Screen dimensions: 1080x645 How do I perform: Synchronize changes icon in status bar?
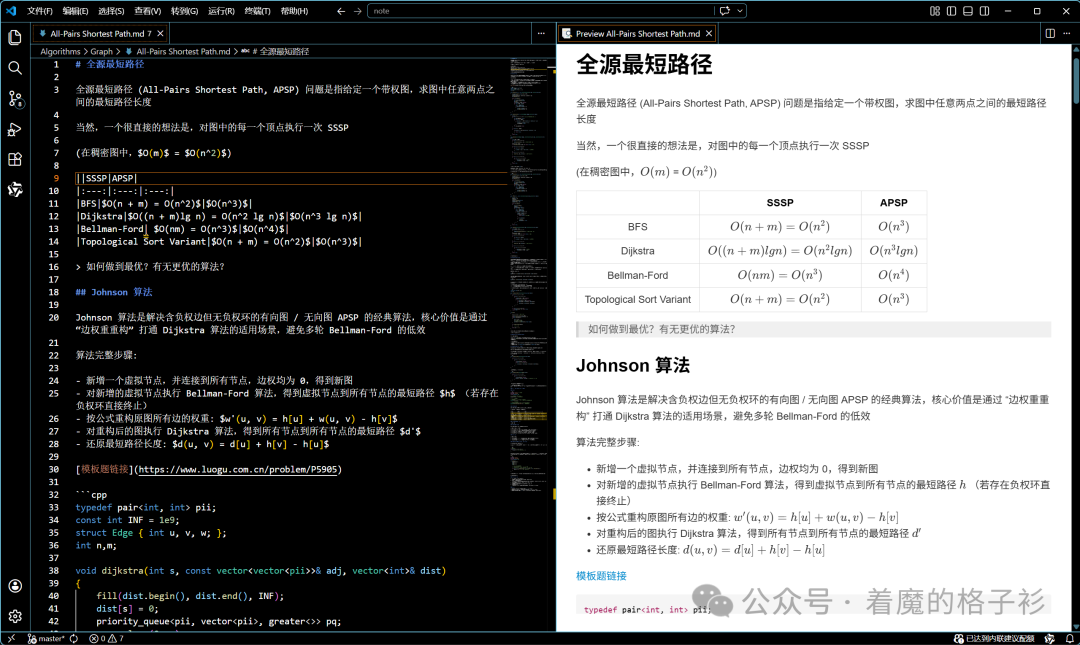[x=74, y=639]
